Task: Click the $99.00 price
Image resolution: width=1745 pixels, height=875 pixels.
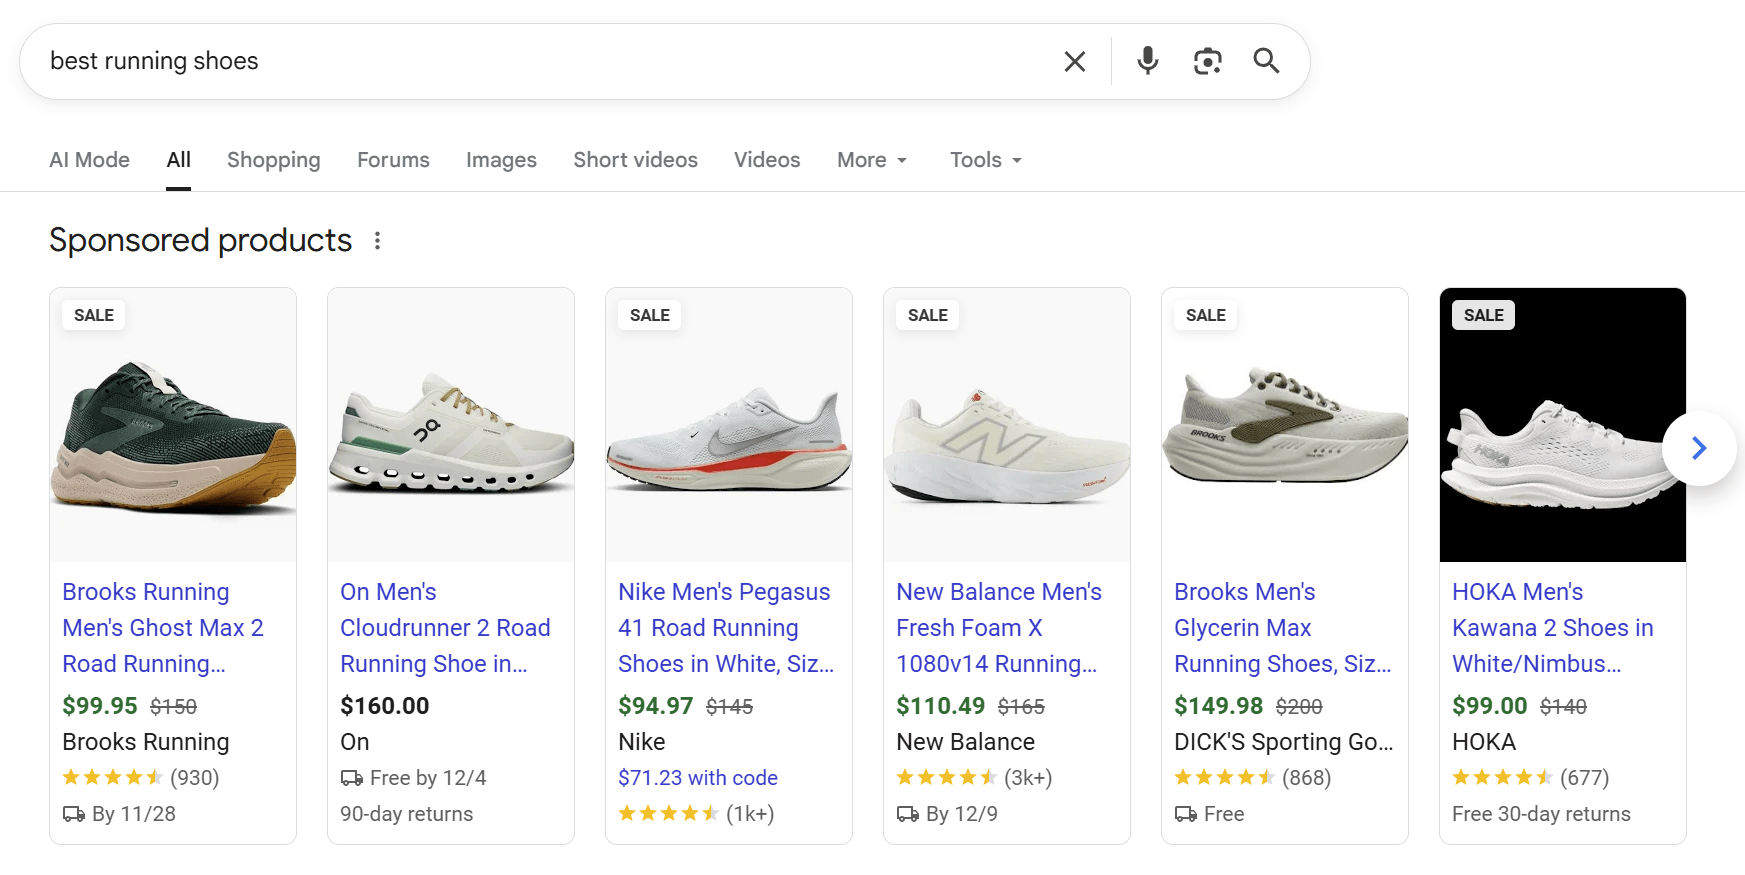Action: (x=1490, y=706)
